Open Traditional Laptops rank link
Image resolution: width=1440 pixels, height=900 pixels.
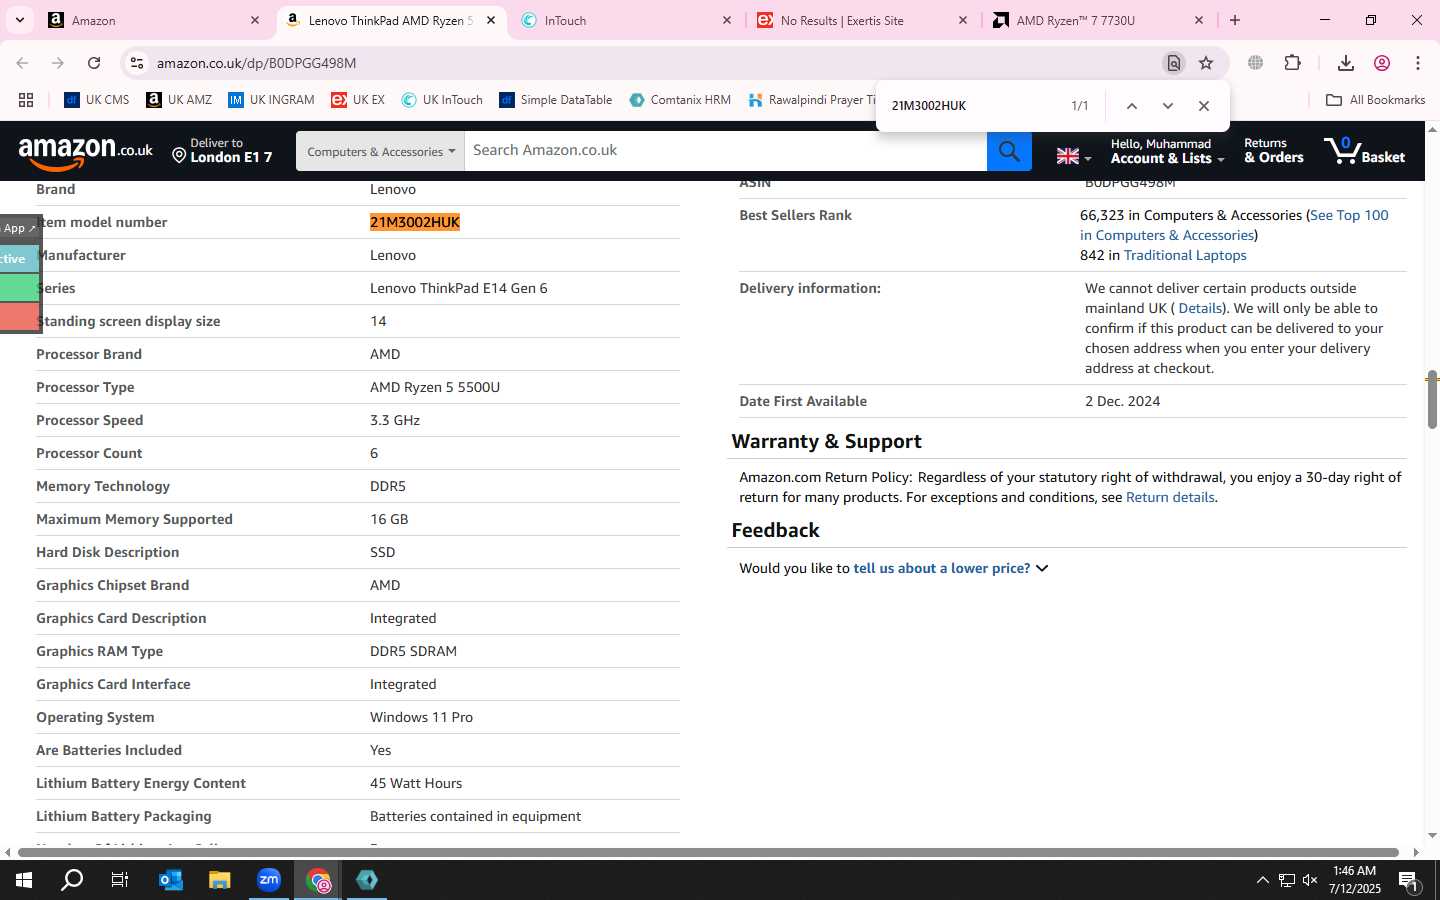click(x=1185, y=255)
